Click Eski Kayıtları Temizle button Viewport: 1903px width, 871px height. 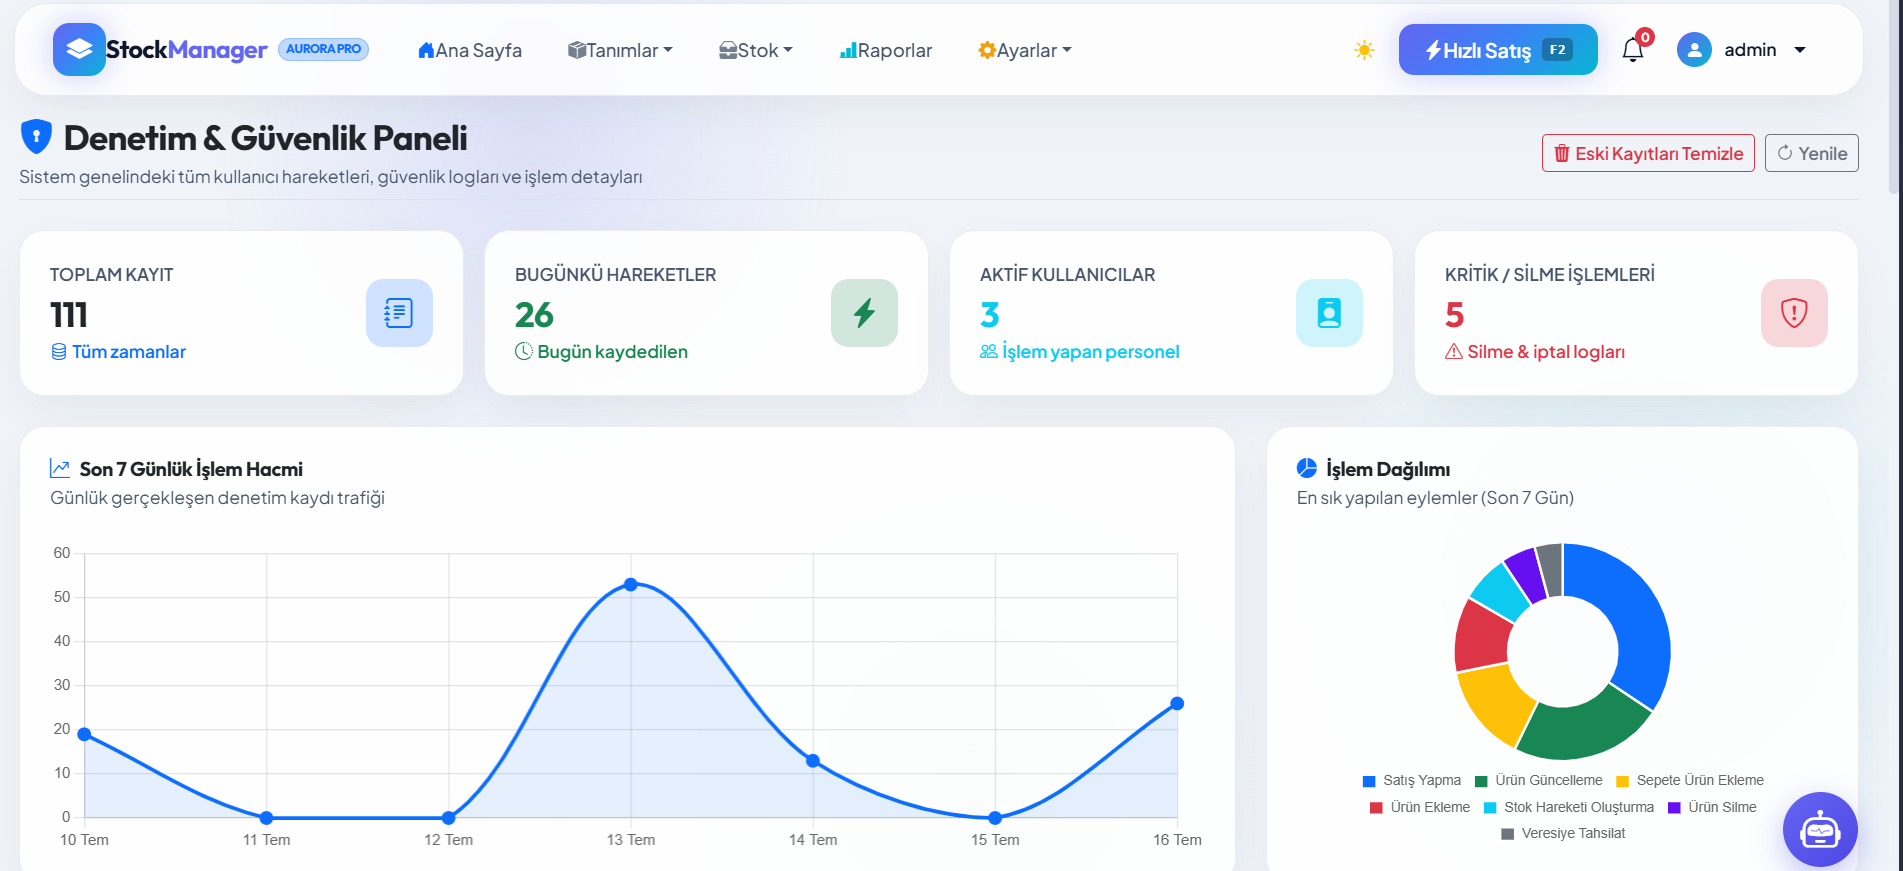1648,153
